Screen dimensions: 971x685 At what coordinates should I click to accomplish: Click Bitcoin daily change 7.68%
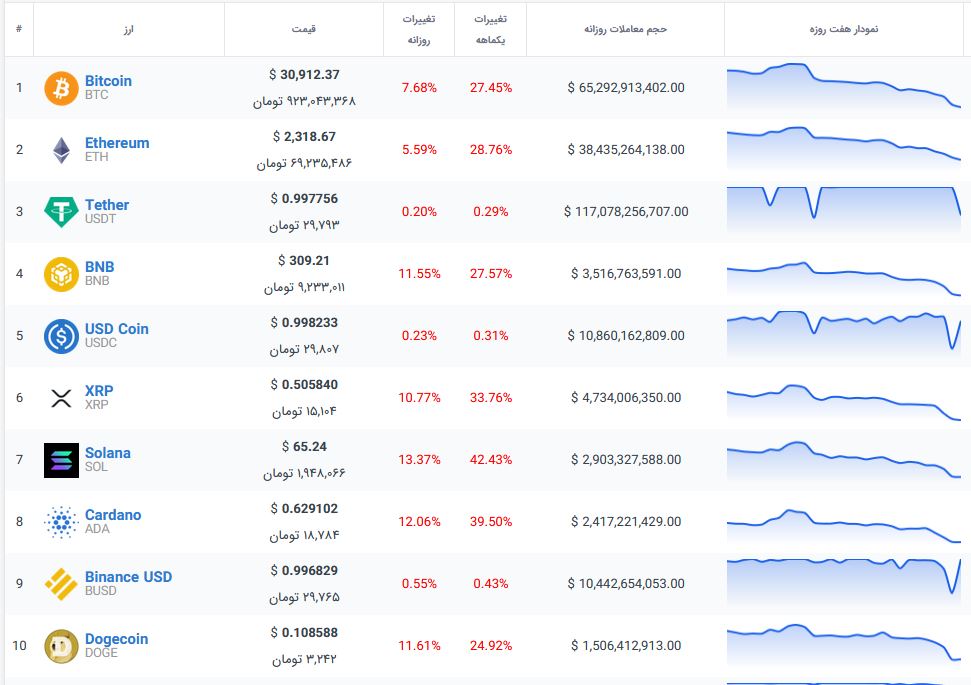click(419, 88)
